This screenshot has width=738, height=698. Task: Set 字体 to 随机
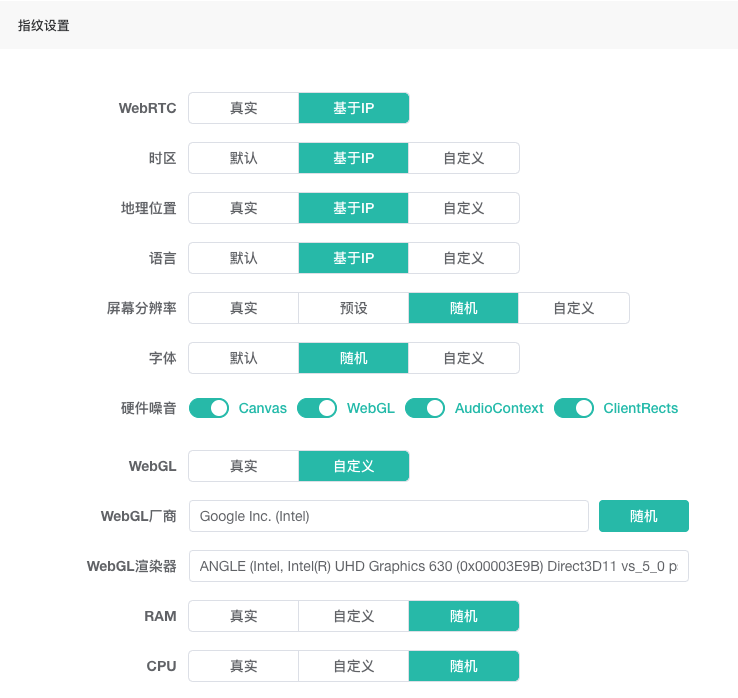pyautogui.click(x=353, y=358)
